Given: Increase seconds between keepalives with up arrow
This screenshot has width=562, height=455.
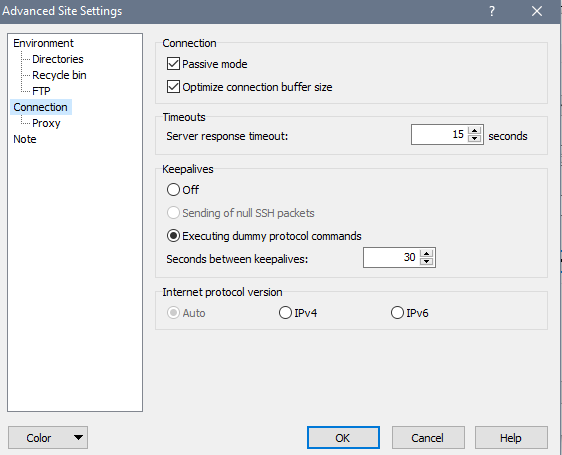Looking at the screenshot, I should point(427,253).
